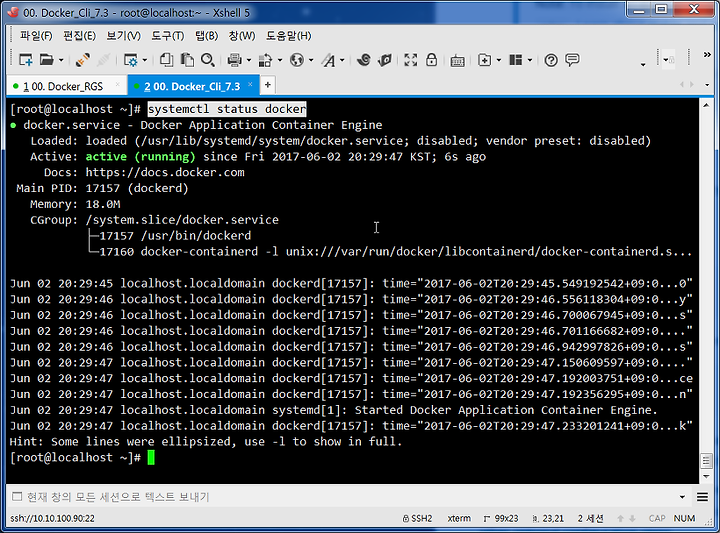
Task: Click the Memory: 18.0M line
Action: (x=75, y=204)
